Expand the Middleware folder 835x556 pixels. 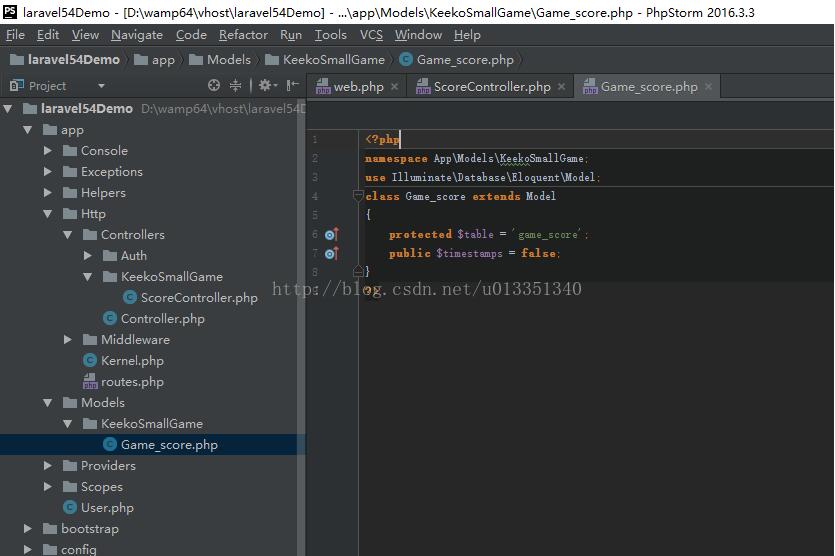(68, 340)
